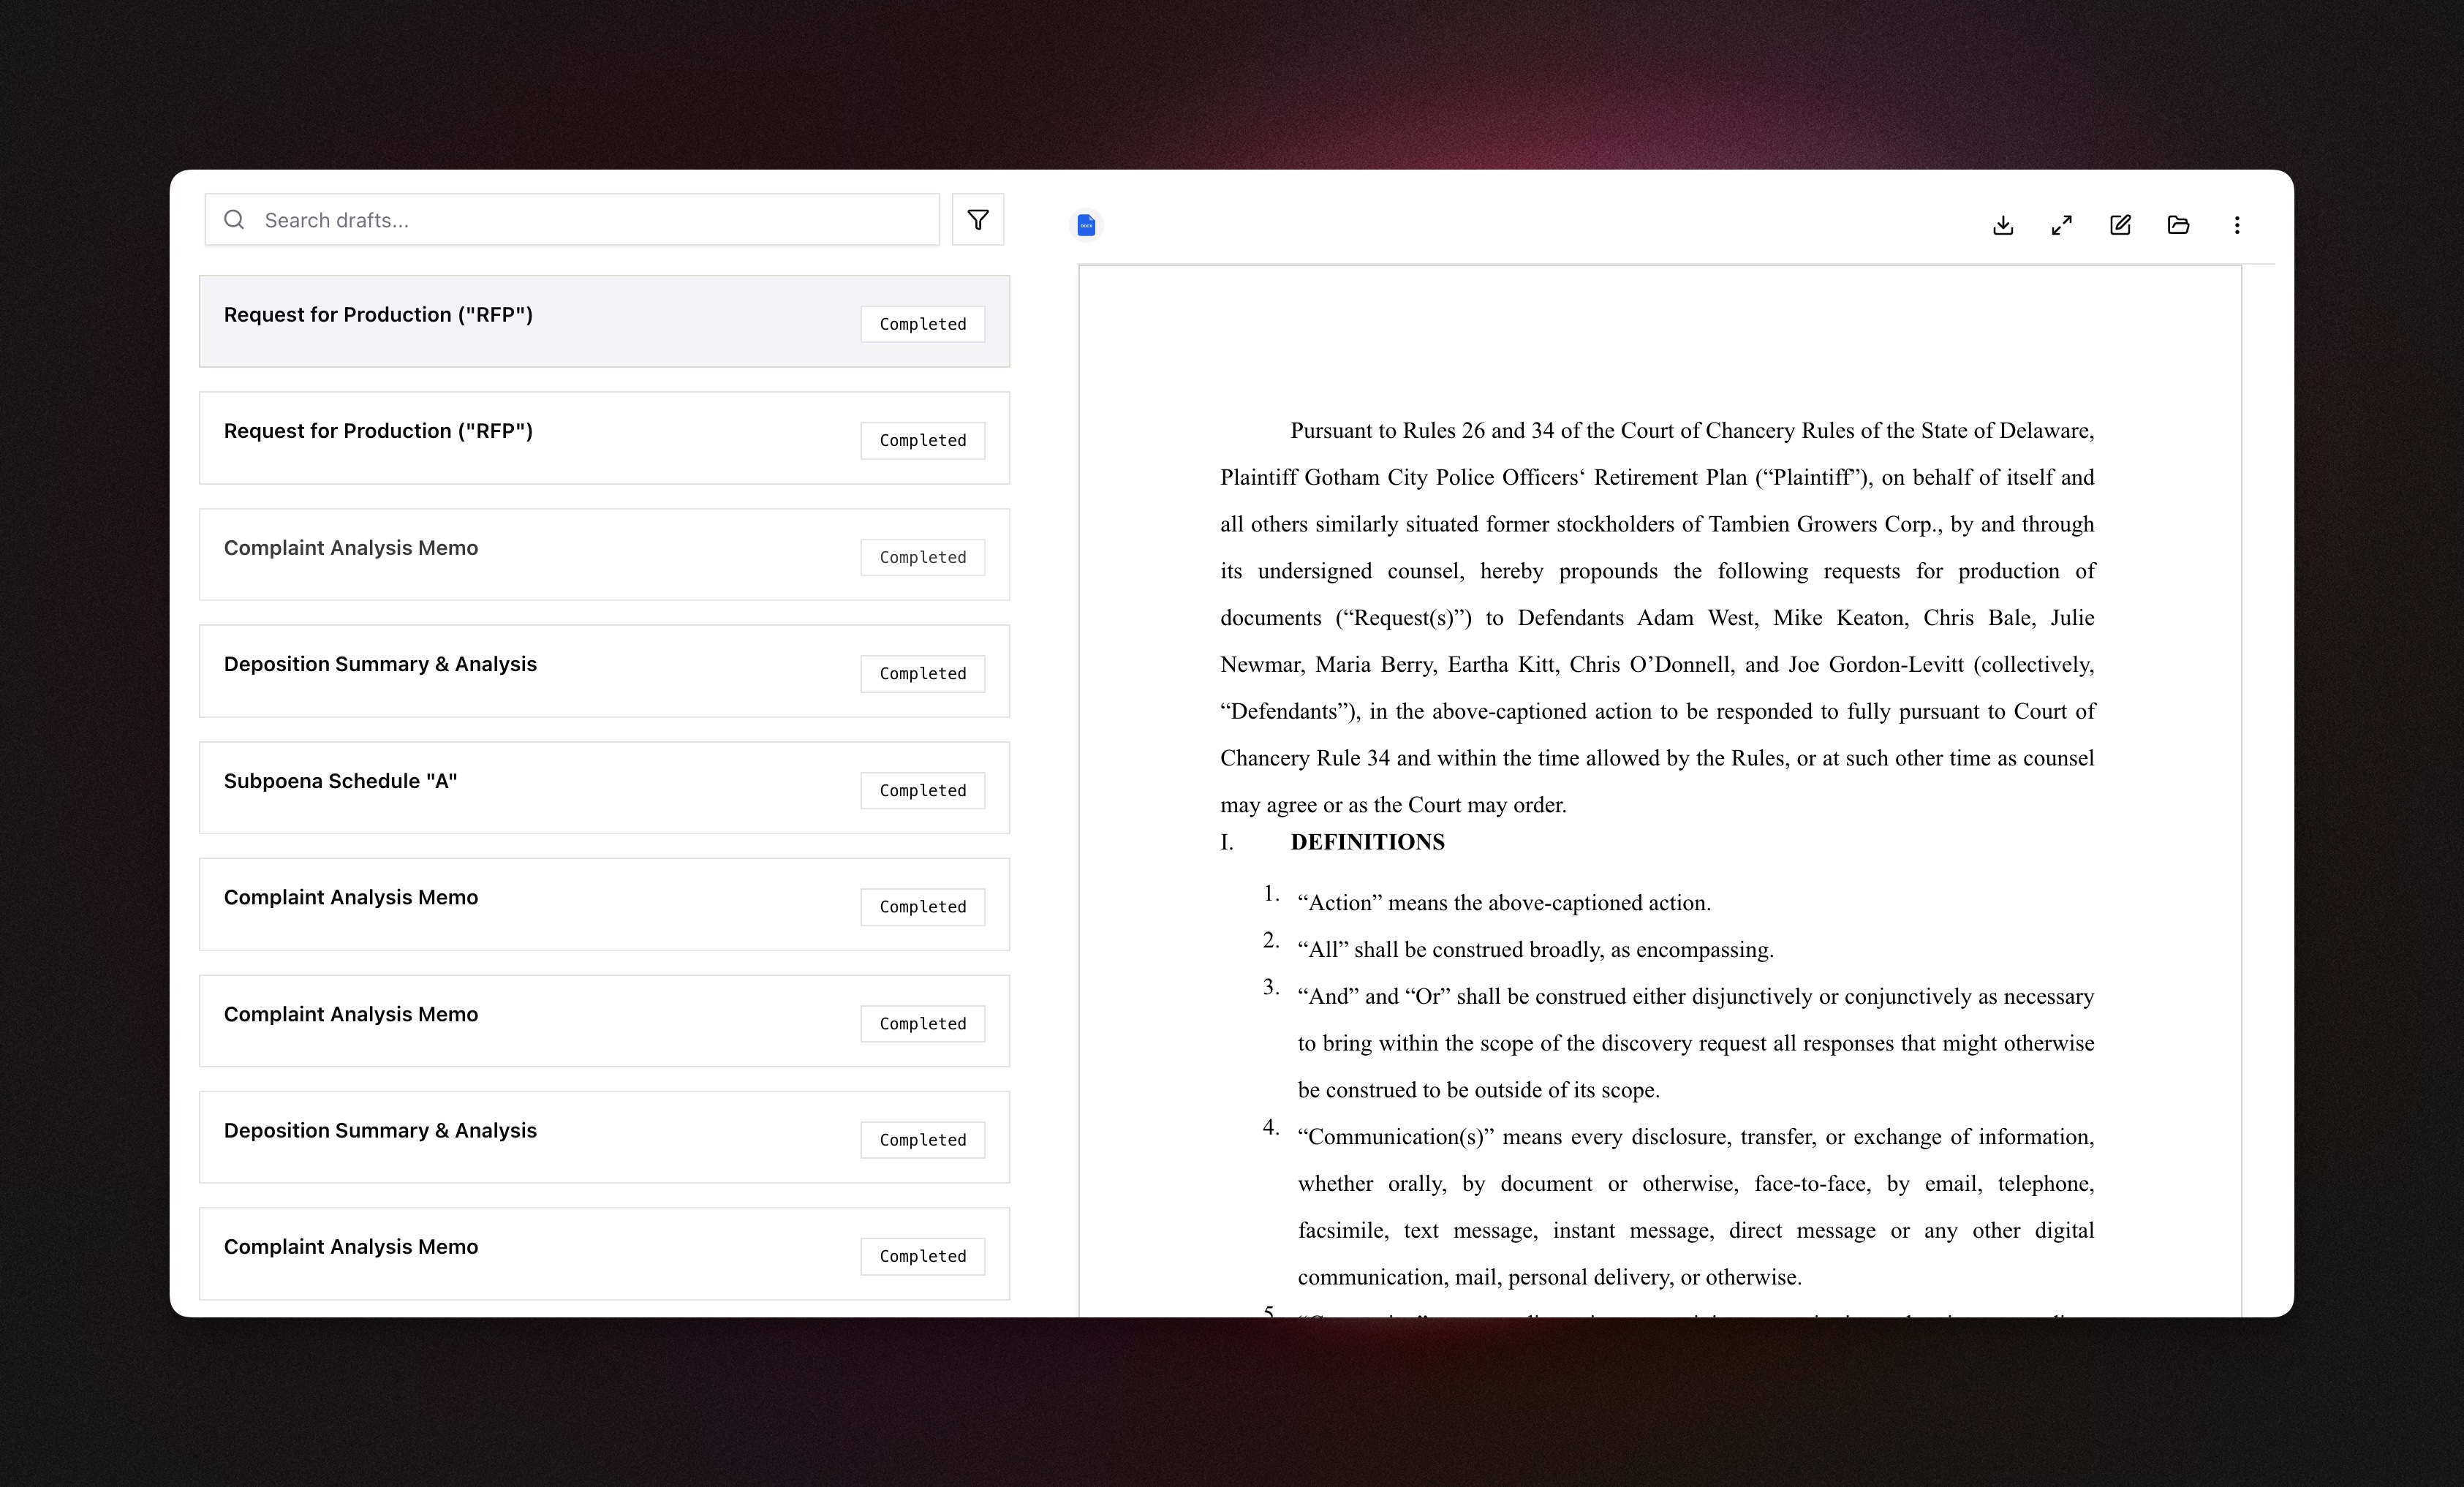Click the DEFINITIONS heading in document

(1367, 842)
